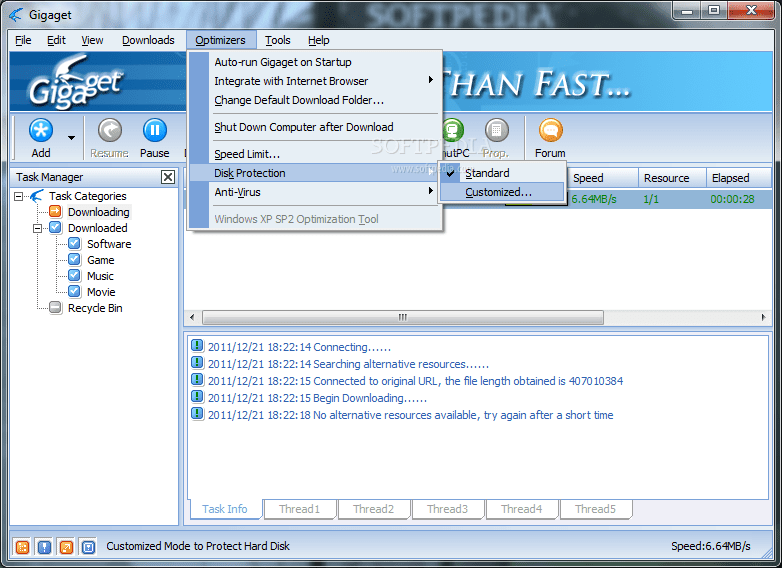The width and height of the screenshot is (782, 568).
Task: Click the 00:00:28 elapsed time cell
Action: tap(732, 199)
